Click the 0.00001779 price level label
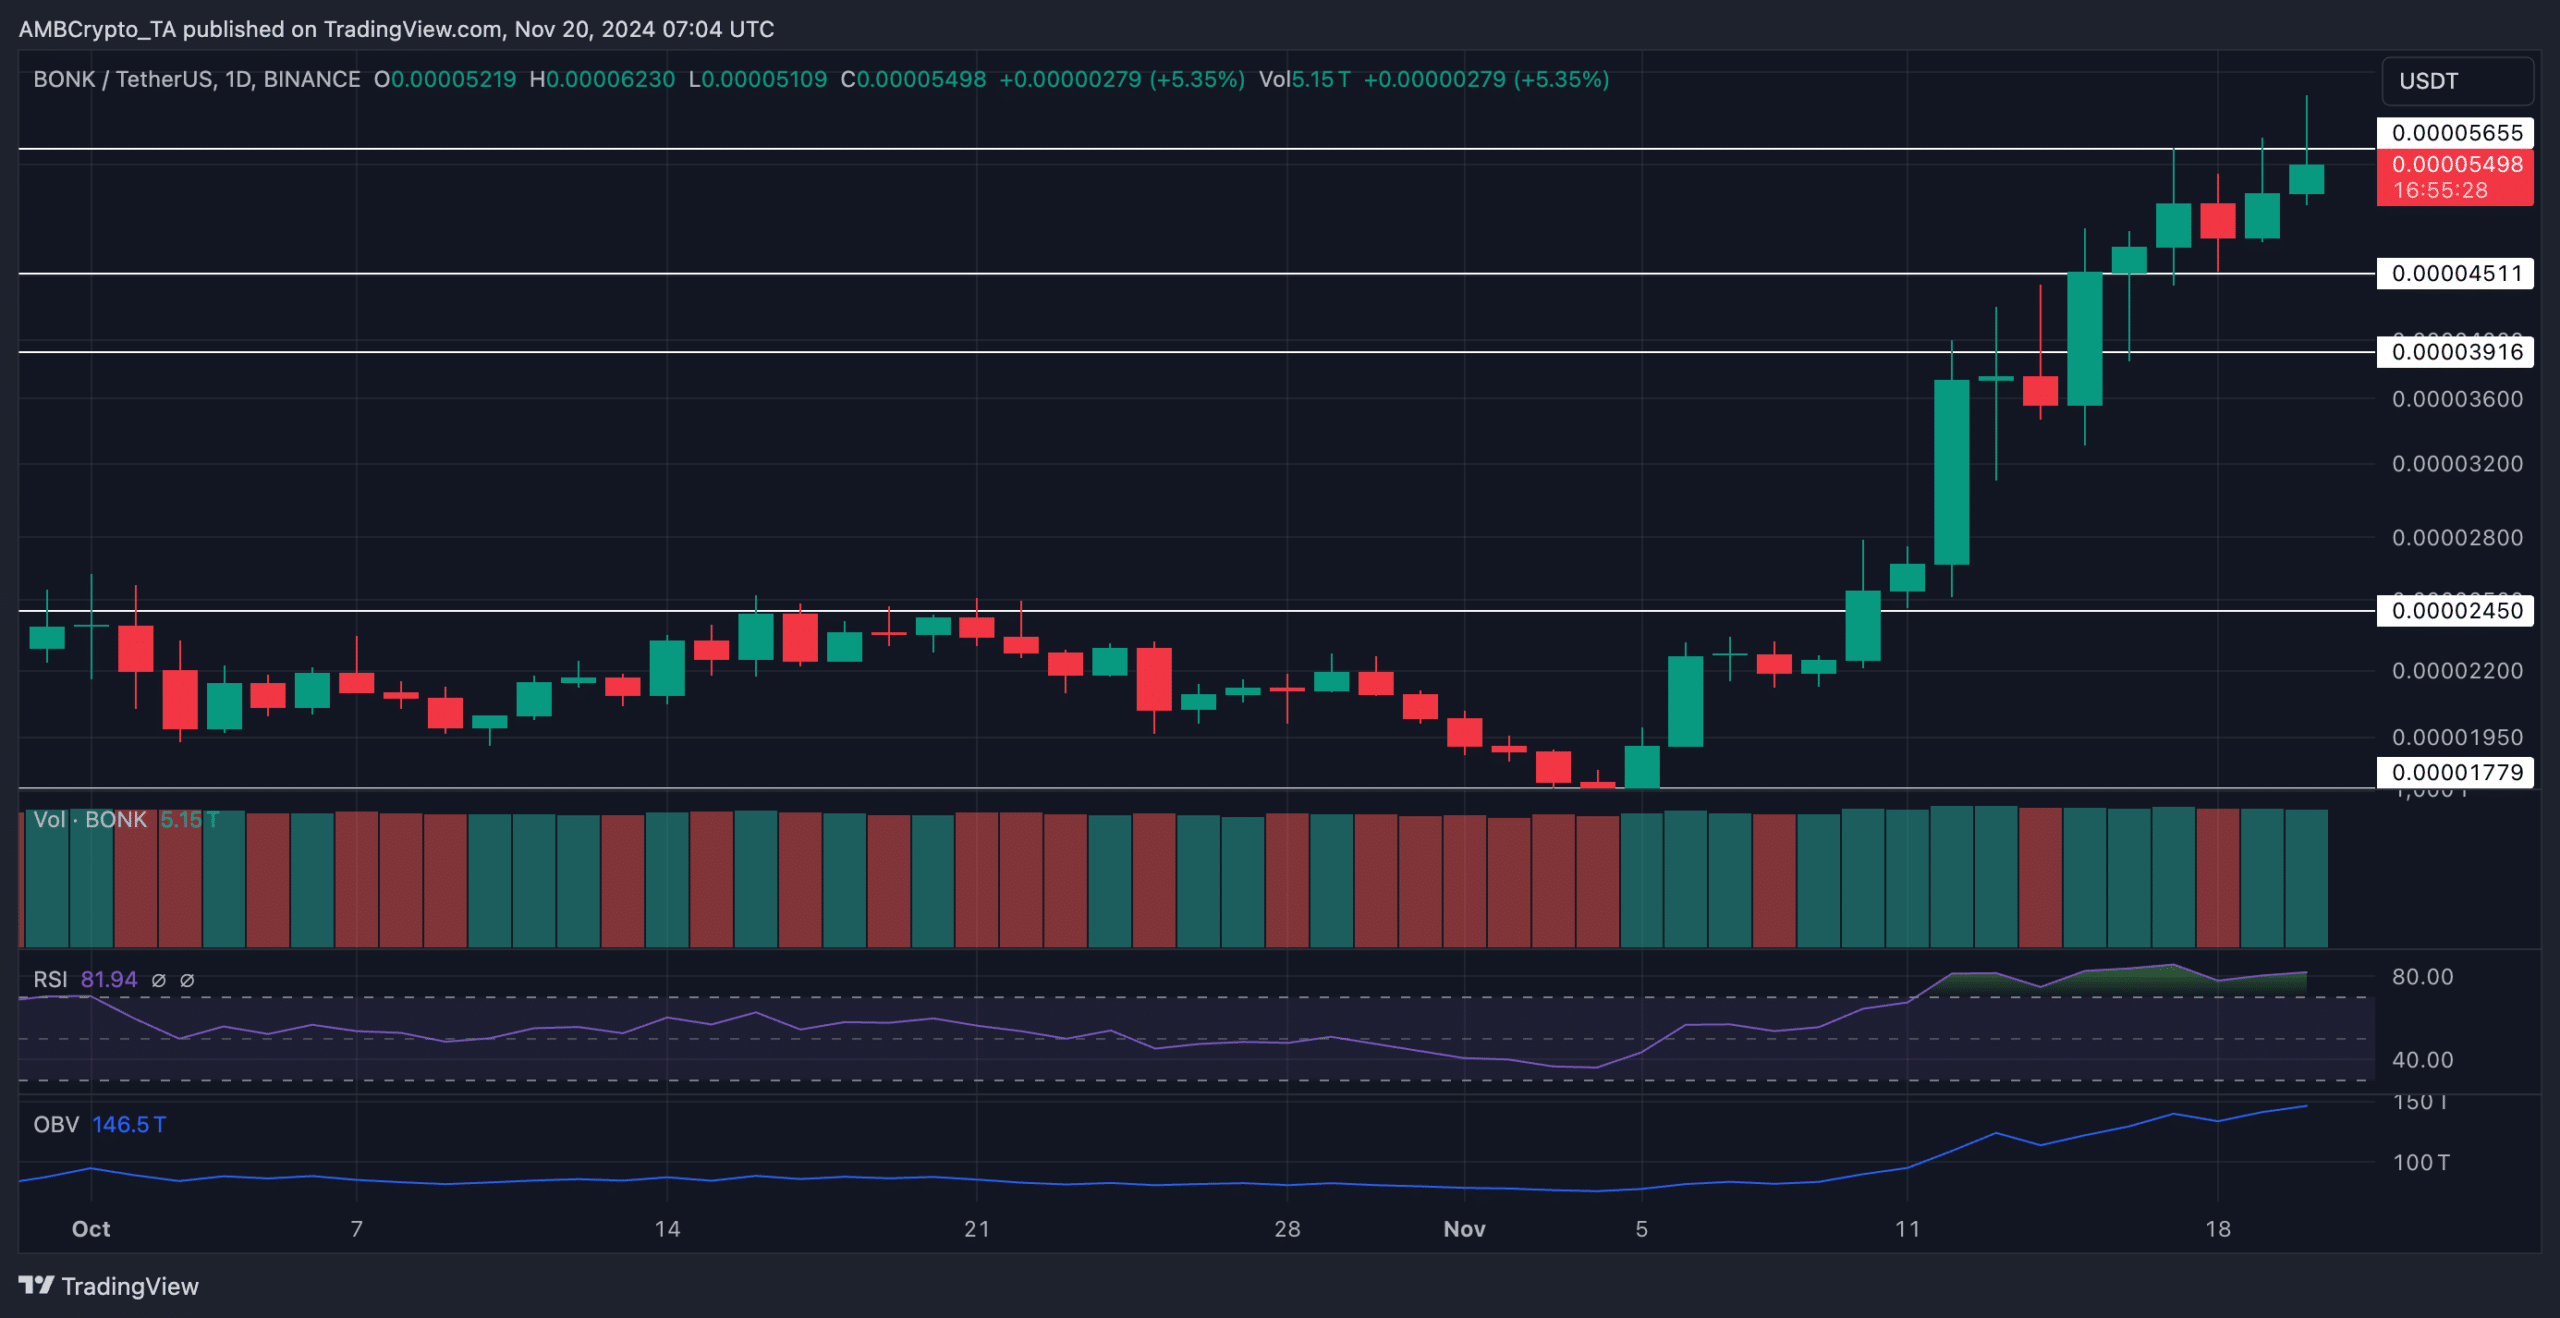 point(2455,772)
